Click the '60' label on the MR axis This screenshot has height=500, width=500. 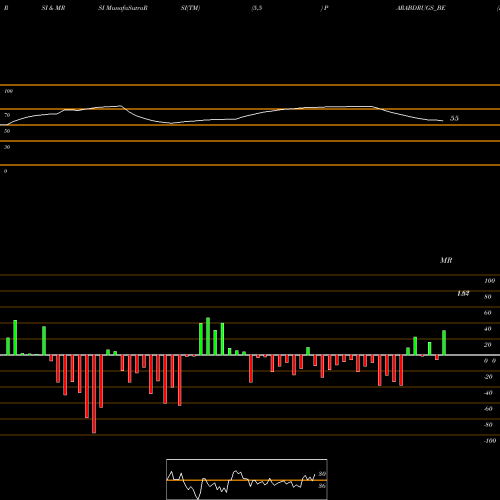[488, 313]
